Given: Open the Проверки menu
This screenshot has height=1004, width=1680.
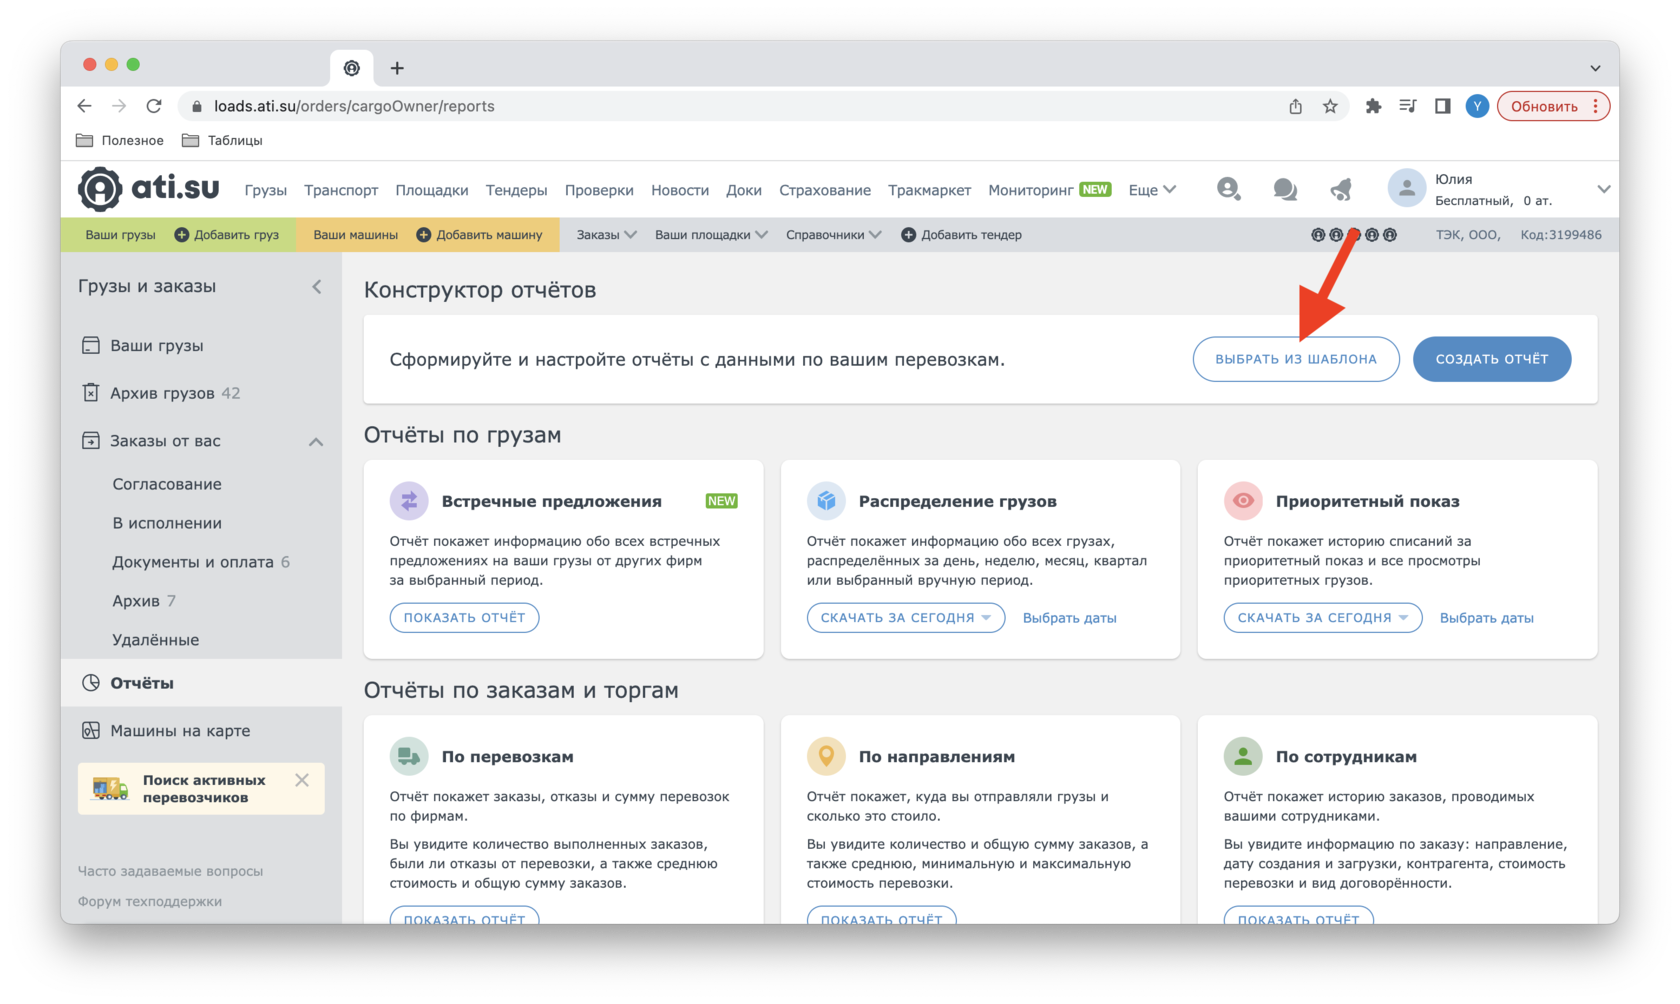Looking at the screenshot, I should (x=599, y=190).
